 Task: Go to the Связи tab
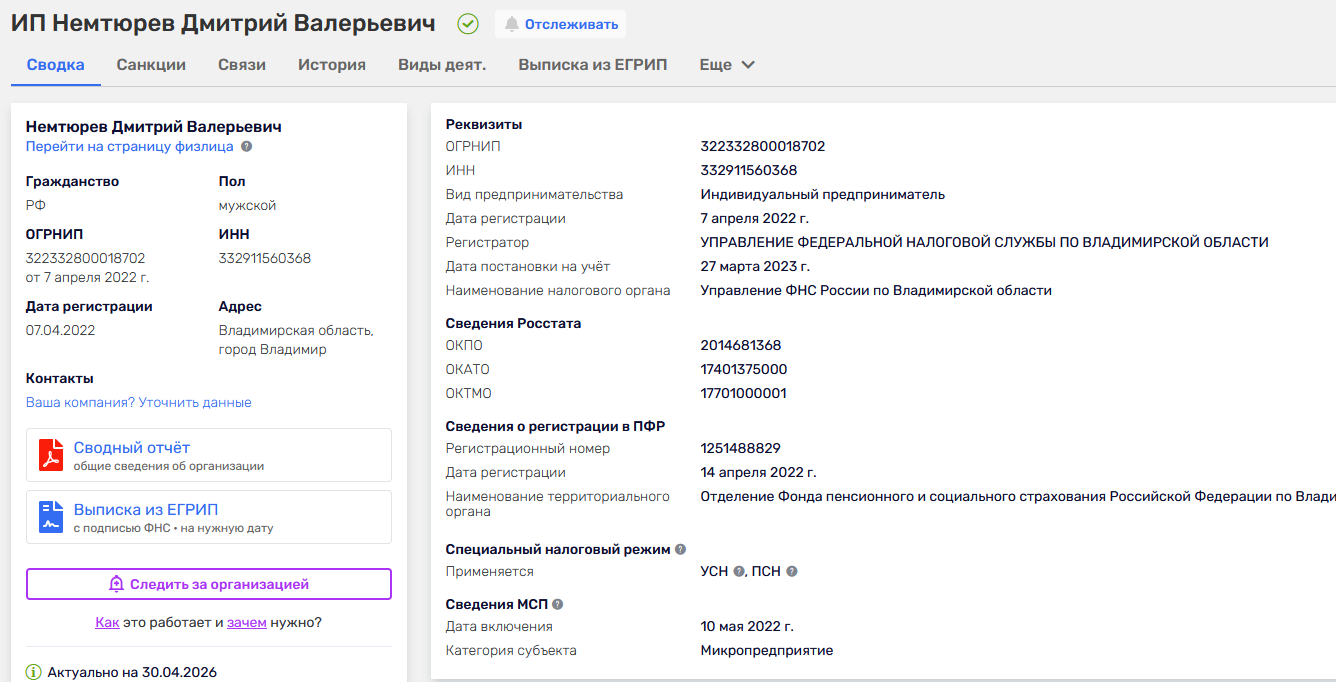(242, 65)
